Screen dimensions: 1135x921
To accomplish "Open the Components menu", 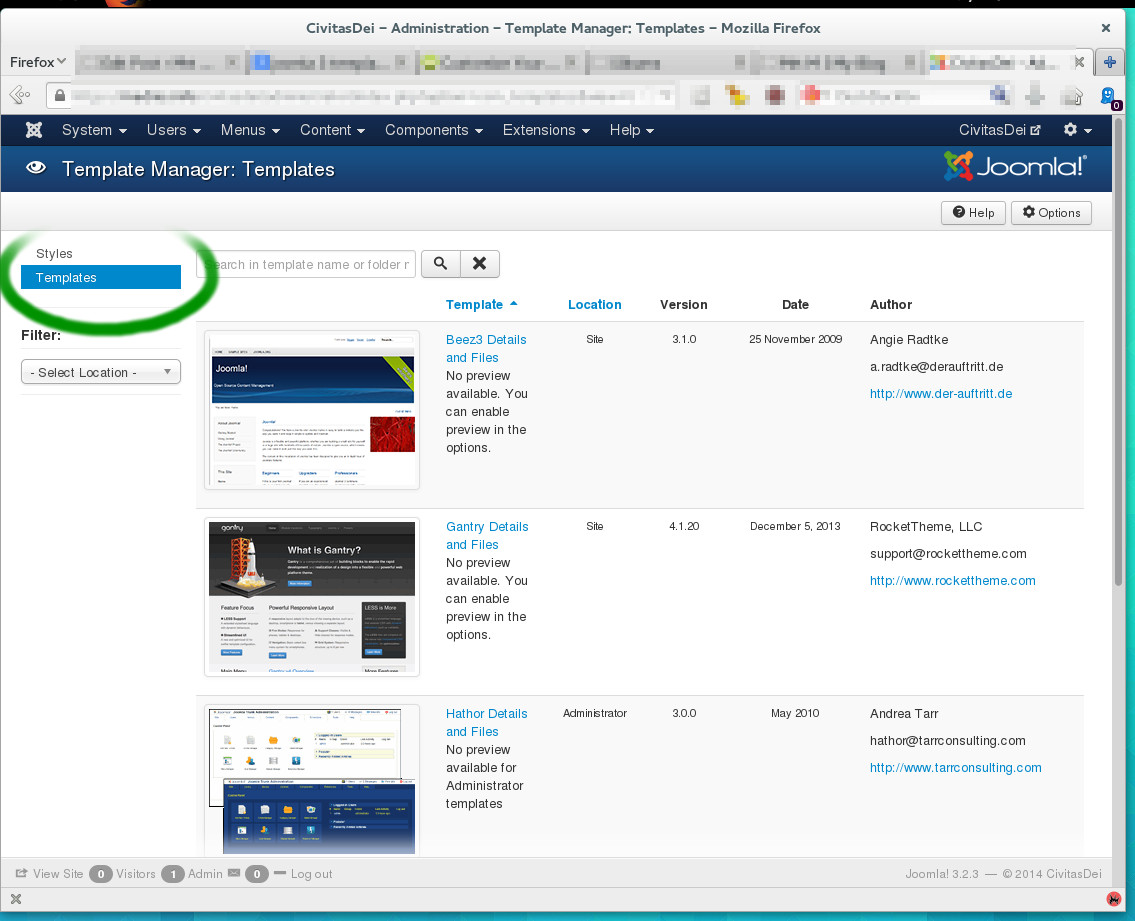I will point(434,130).
